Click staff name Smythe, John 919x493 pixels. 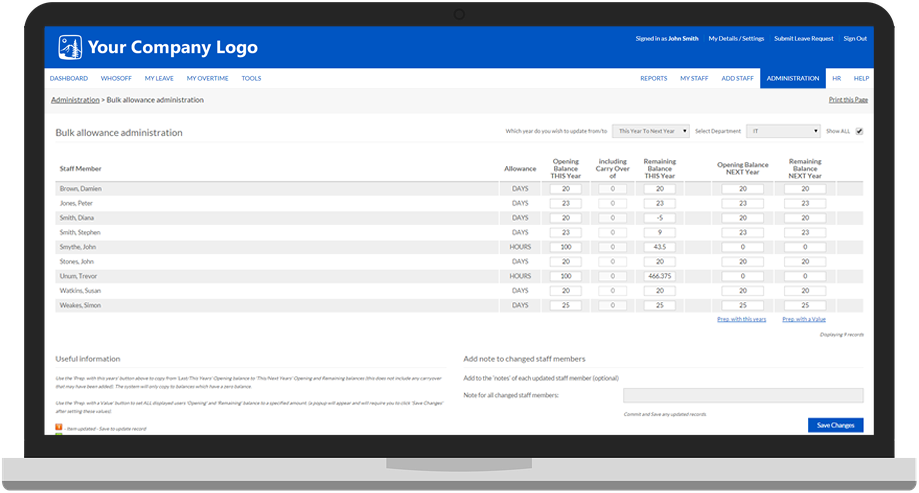point(78,247)
